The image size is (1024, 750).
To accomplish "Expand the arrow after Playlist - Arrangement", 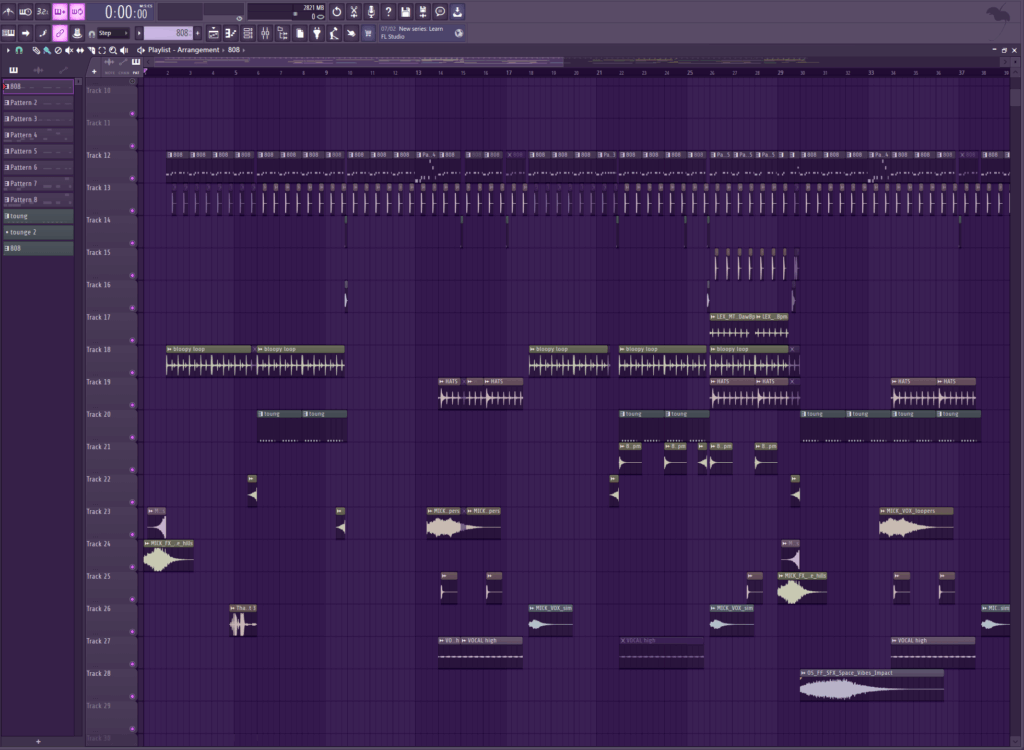I will coord(223,50).
